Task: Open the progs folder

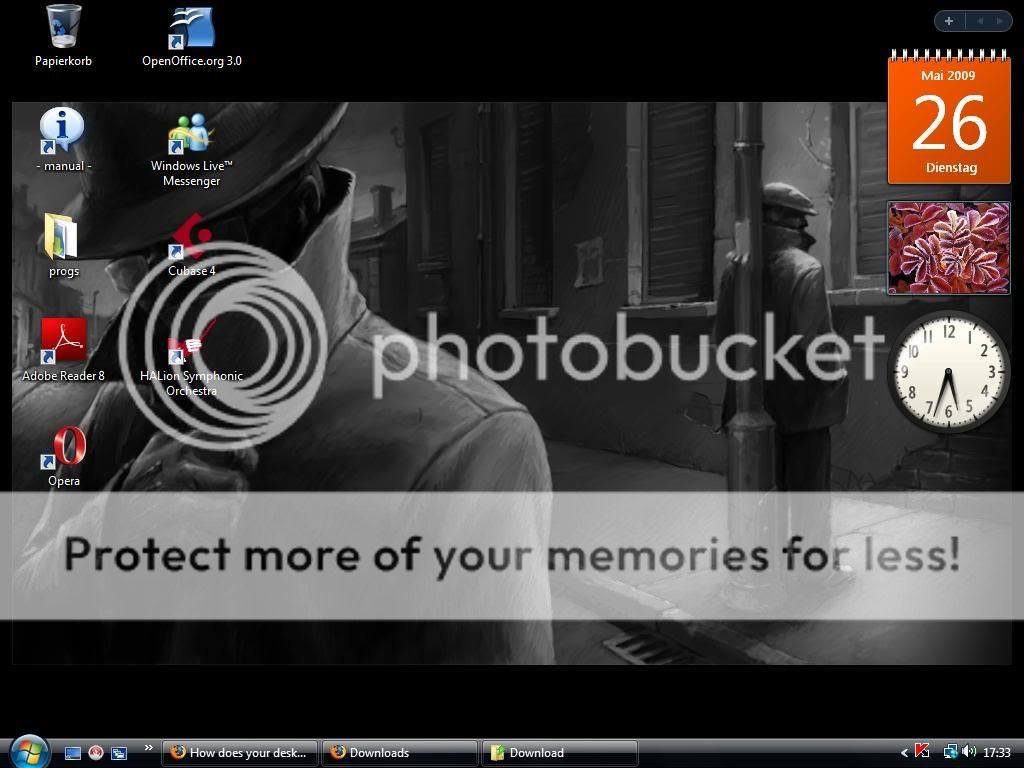Action: coord(63,239)
